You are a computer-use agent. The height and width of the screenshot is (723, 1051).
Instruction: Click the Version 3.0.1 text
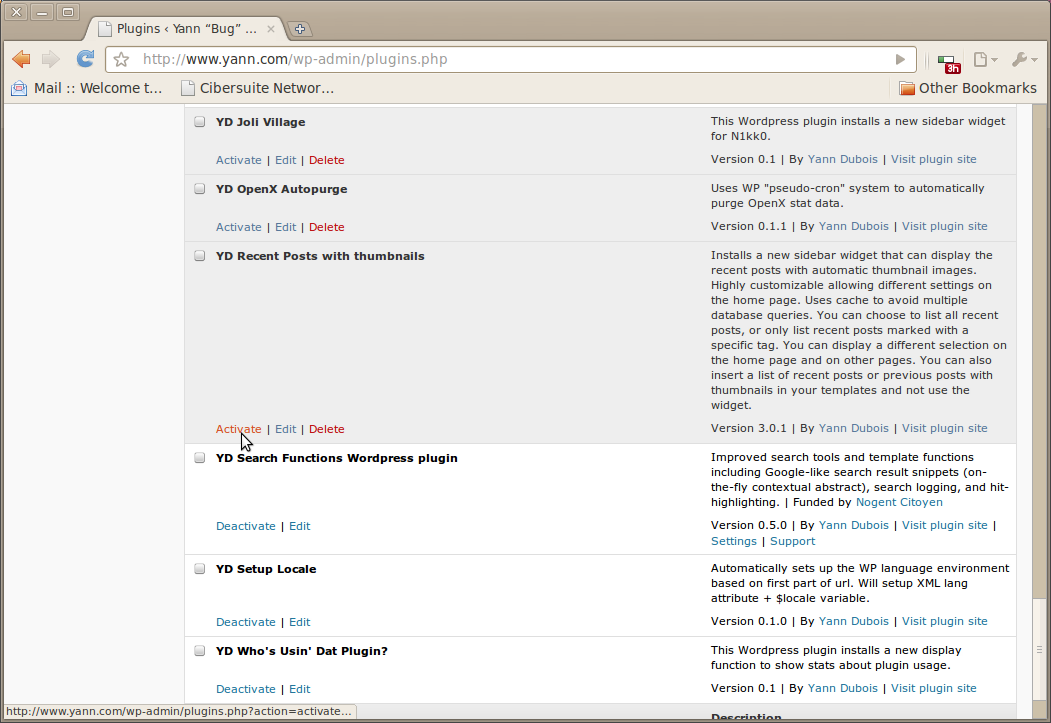(x=749, y=429)
